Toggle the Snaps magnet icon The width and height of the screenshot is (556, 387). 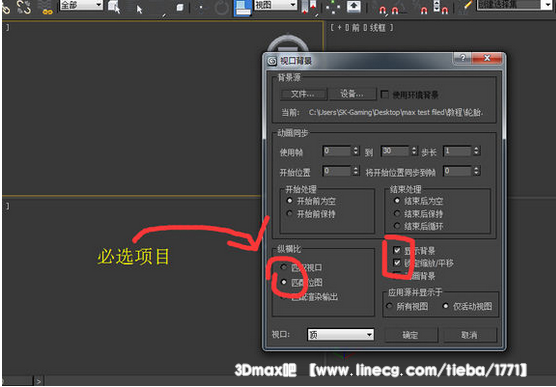coord(383,10)
